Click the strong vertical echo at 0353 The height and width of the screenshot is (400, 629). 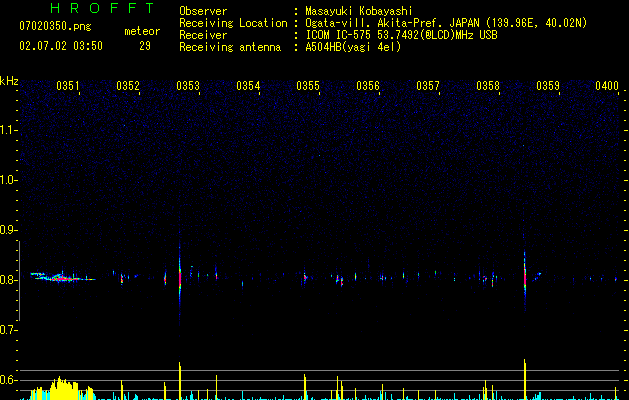pos(180,277)
